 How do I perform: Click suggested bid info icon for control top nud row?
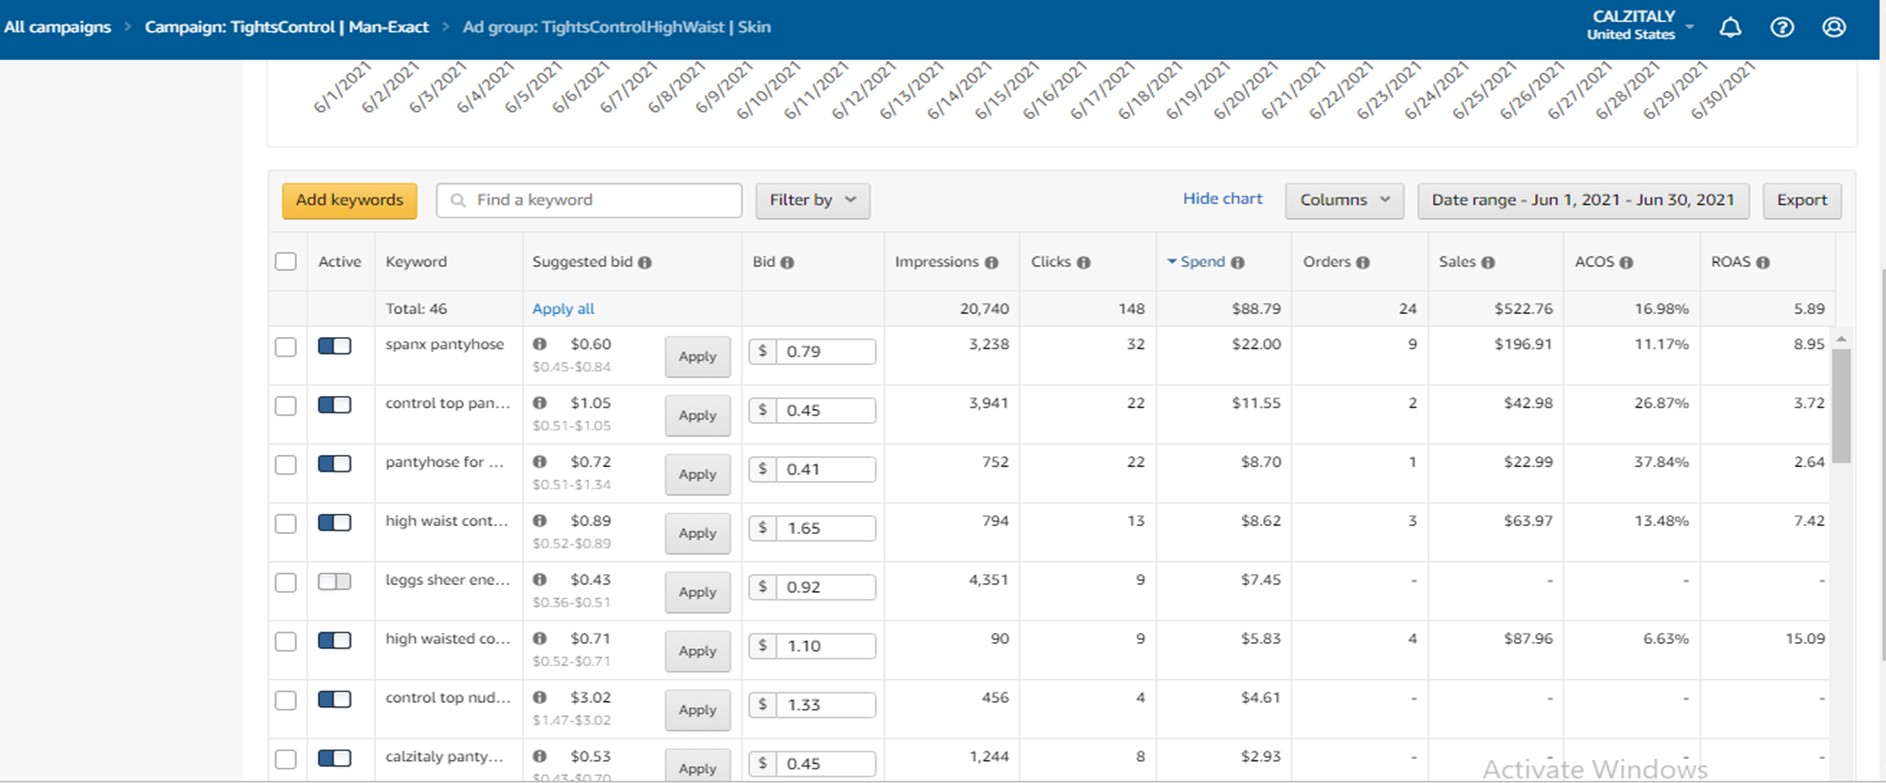540,698
